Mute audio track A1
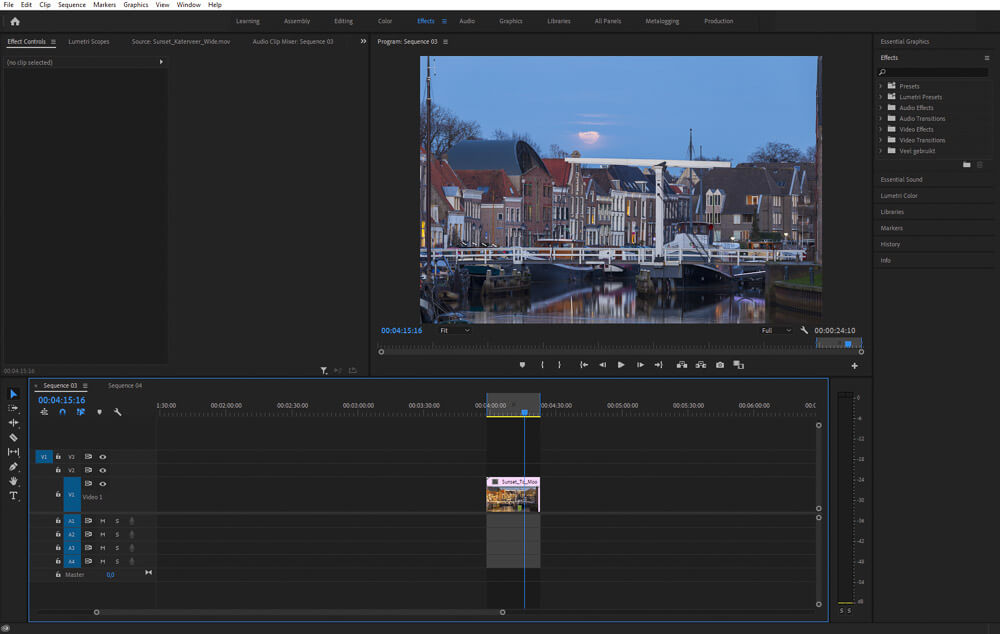The height and width of the screenshot is (634, 1000). (x=102, y=521)
